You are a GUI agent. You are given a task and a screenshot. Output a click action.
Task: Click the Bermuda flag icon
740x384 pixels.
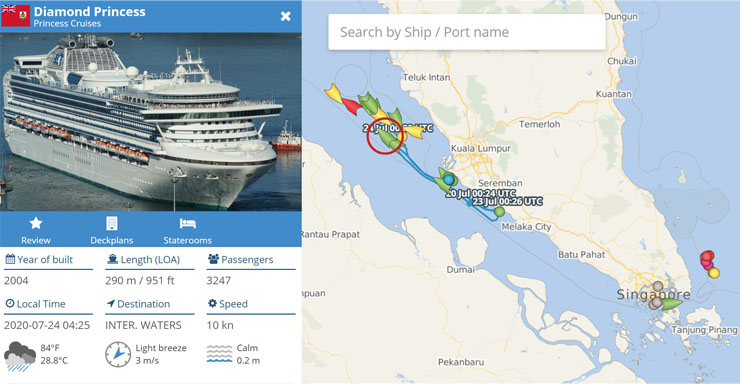tap(16, 16)
